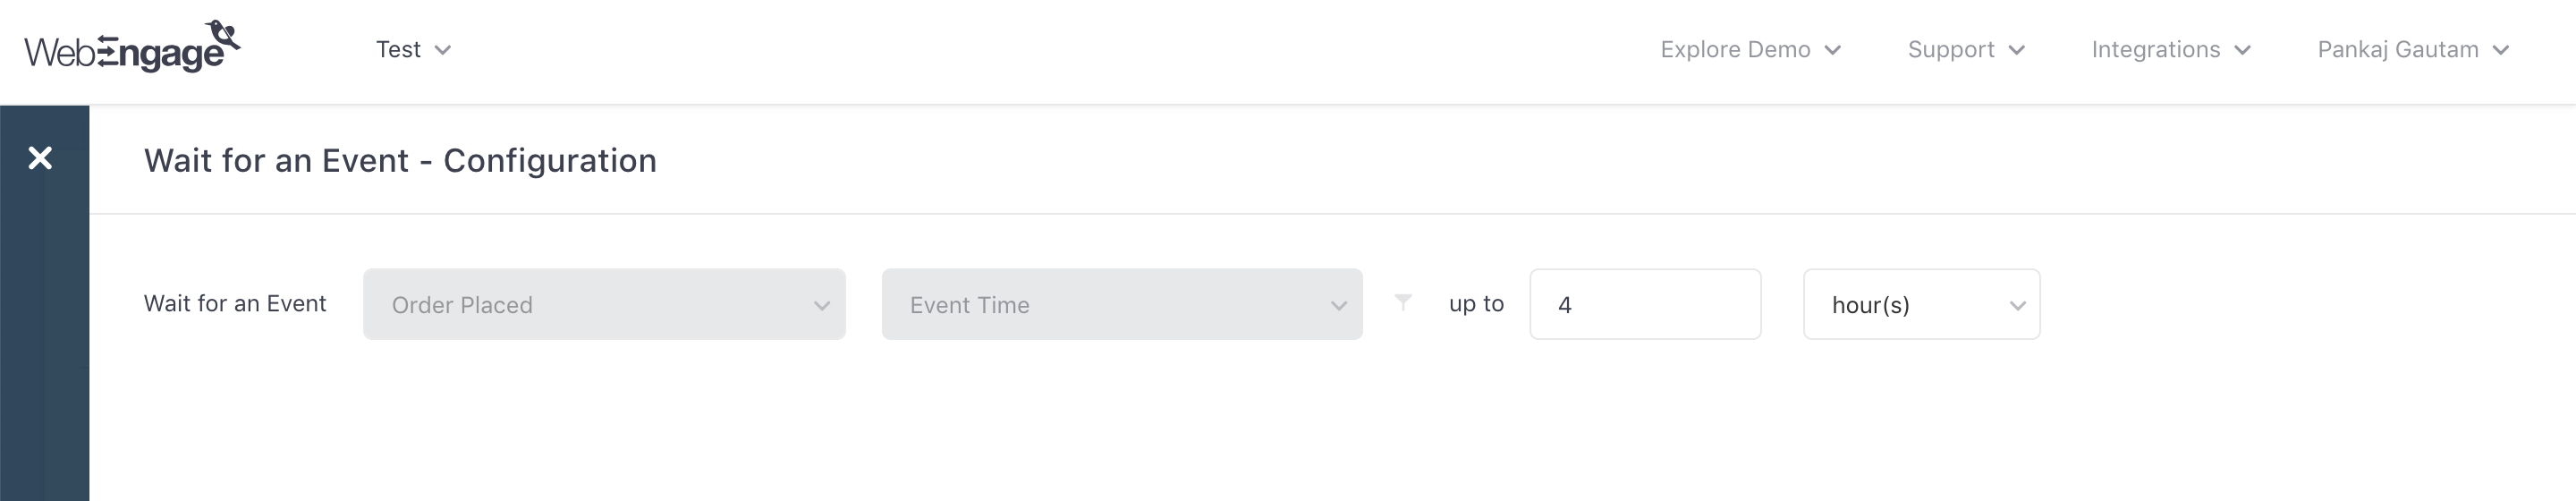Click the WebEngage logo

point(132,48)
